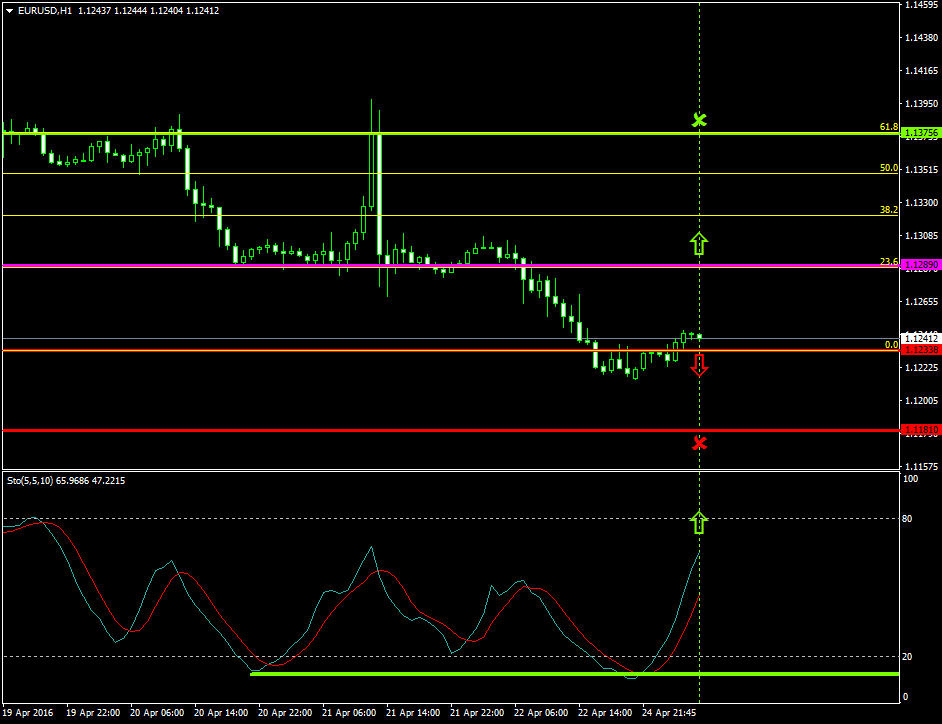The height and width of the screenshot is (724, 942).
Task: Select the red sell arrow below the yellow line
Action: 699,366
